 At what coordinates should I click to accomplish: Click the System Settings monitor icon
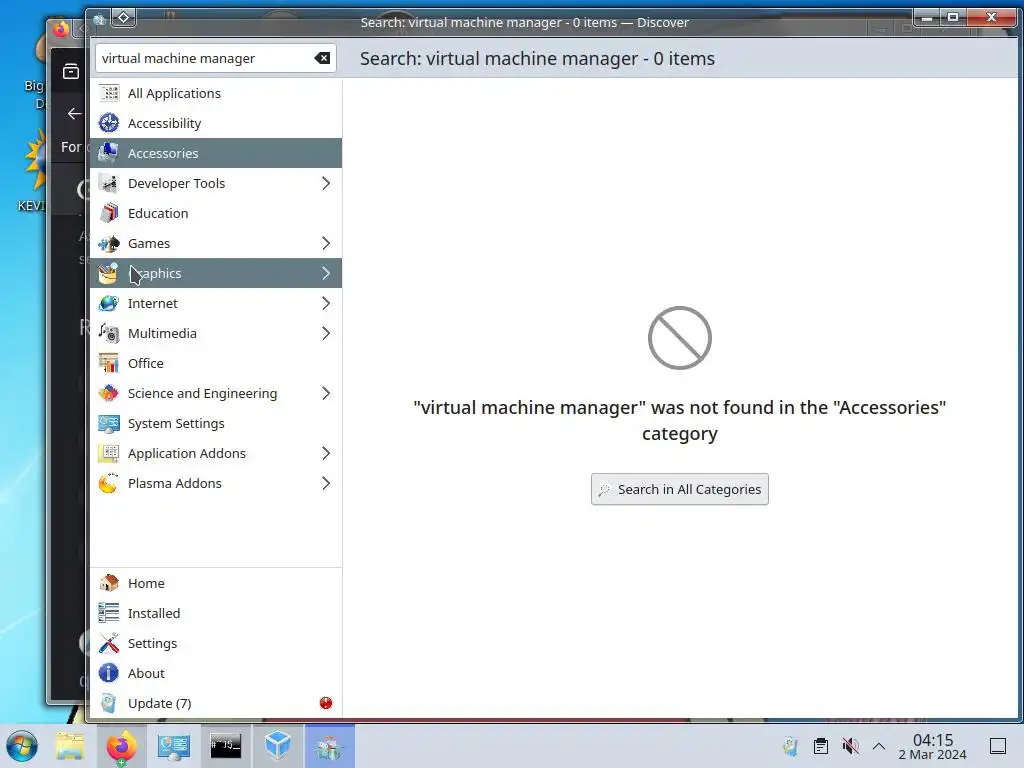point(109,424)
